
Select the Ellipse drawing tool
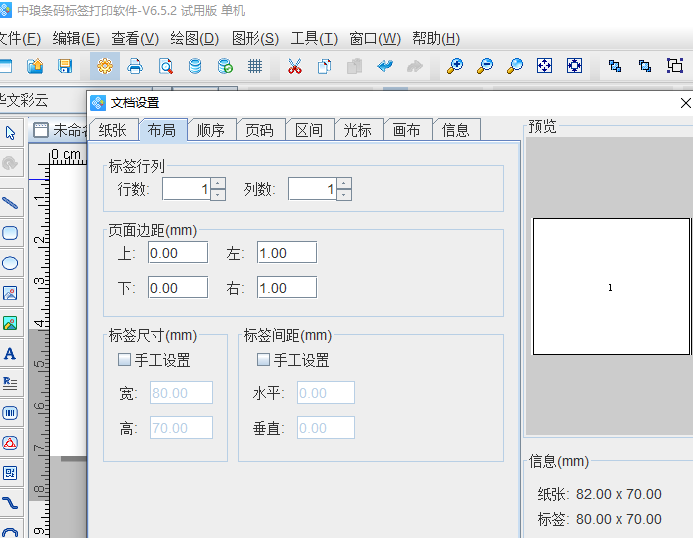[x=10, y=263]
